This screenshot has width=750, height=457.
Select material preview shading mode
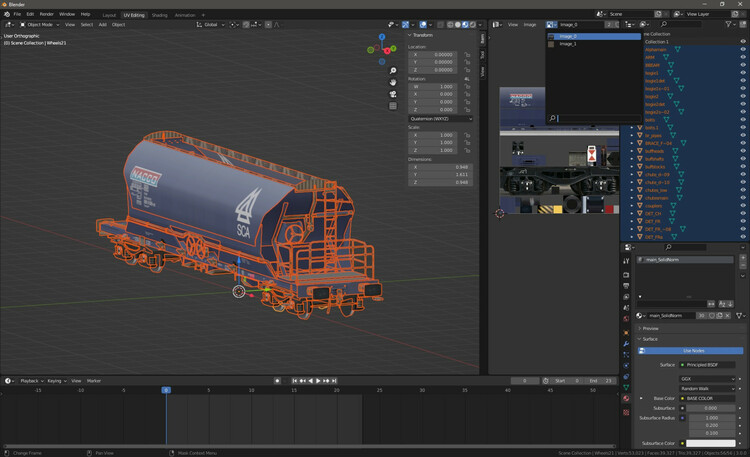pyautogui.click(x=465, y=24)
